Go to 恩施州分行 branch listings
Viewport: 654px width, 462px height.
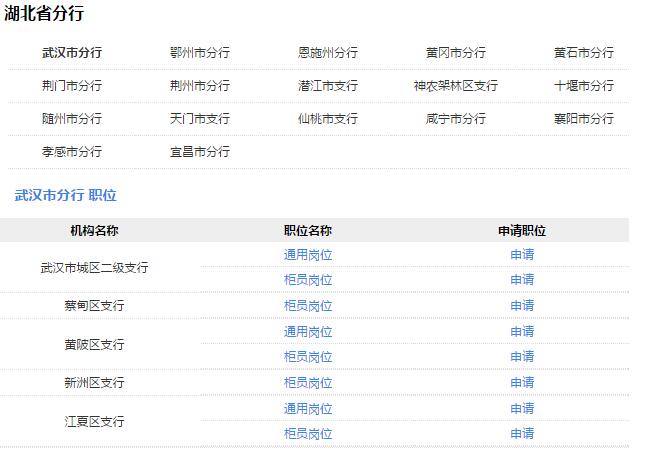pos(327,53)
